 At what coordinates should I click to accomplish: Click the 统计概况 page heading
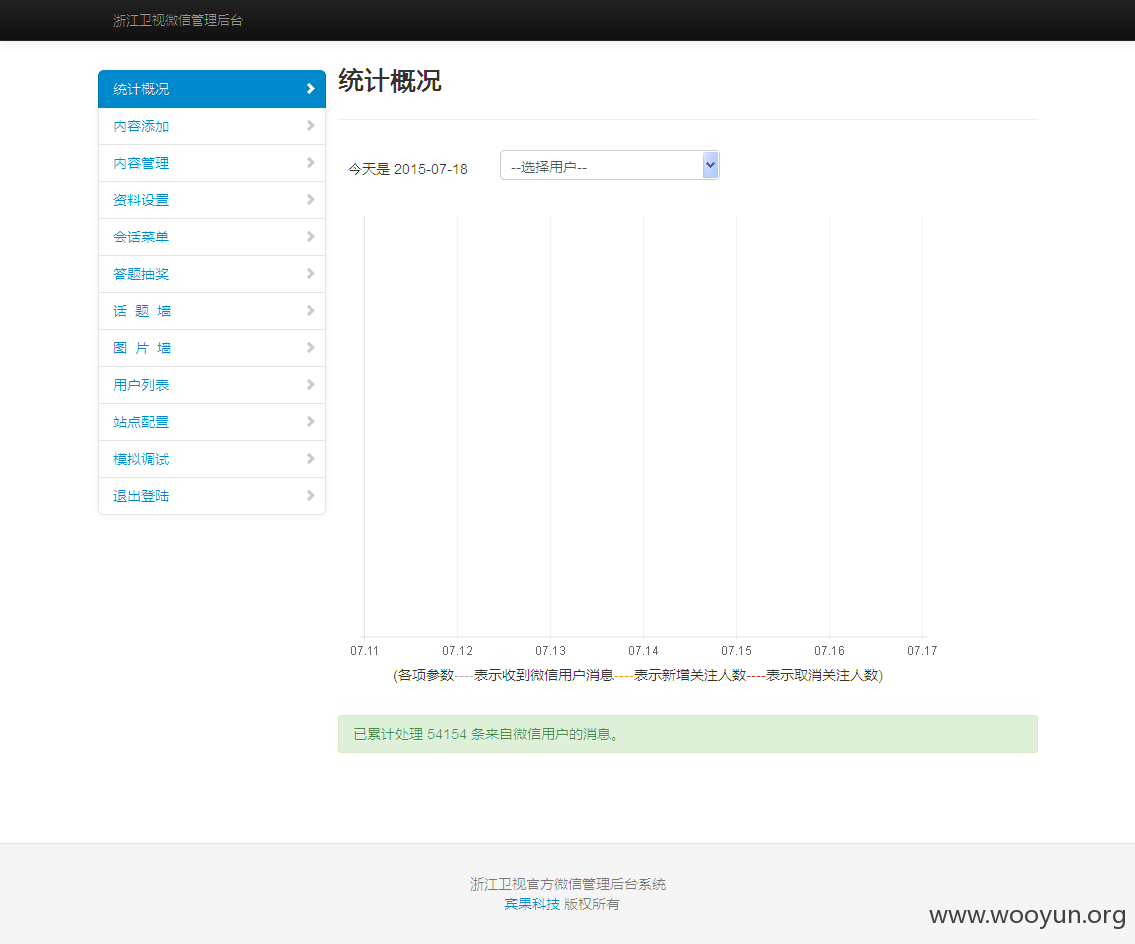389,81
